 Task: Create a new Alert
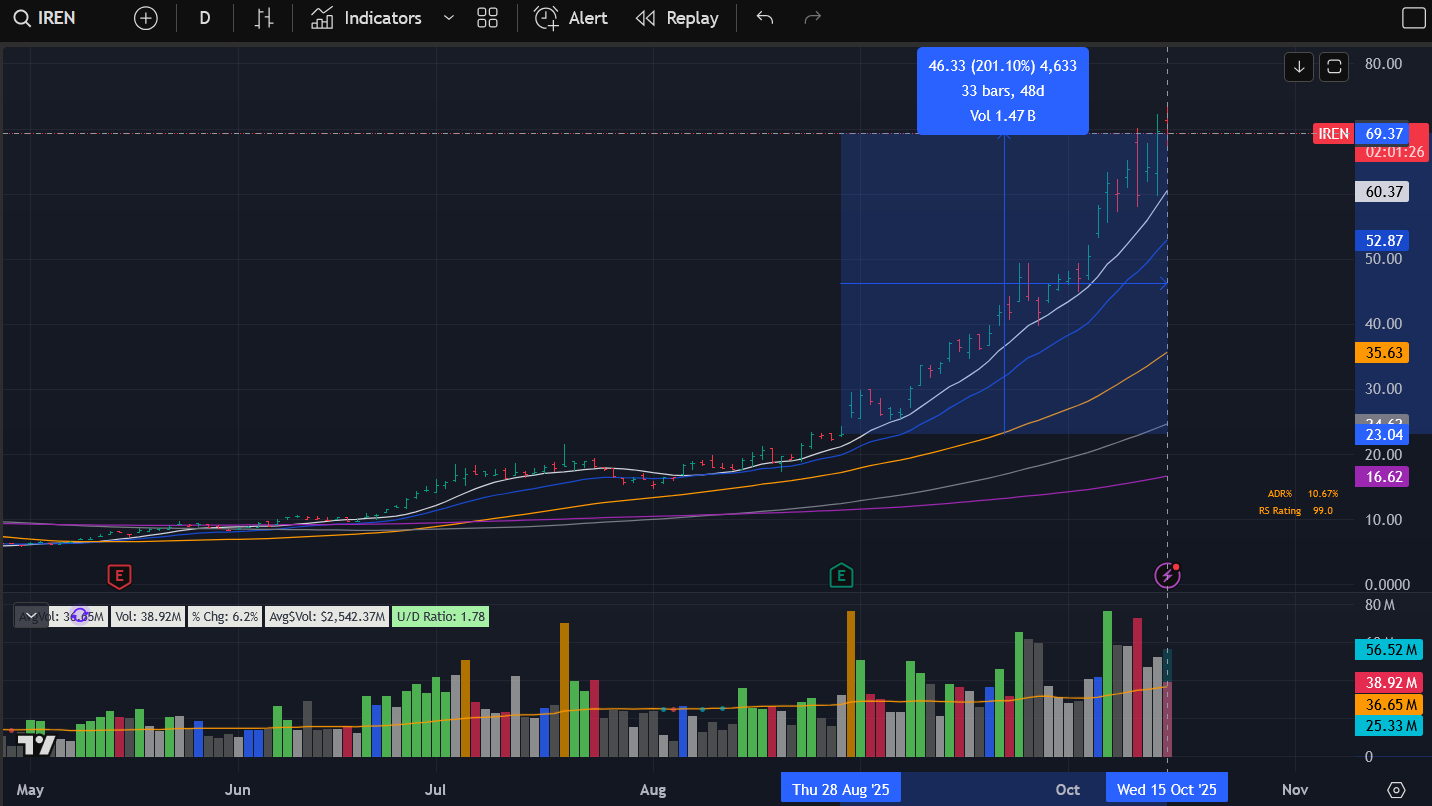point(571,18)
